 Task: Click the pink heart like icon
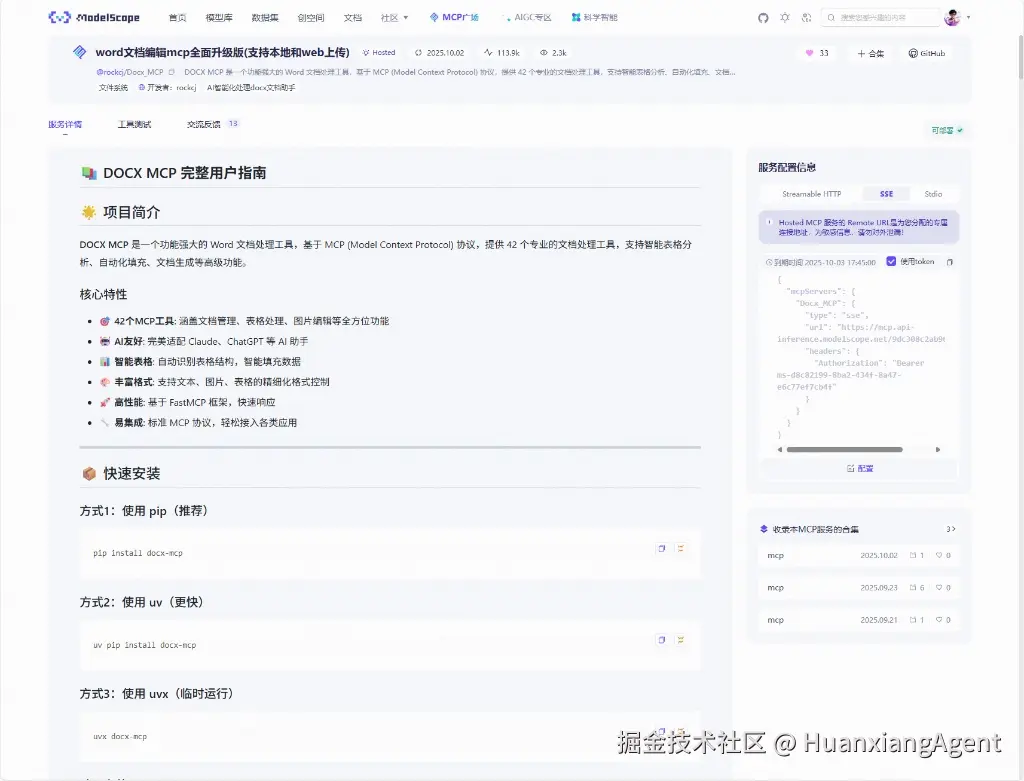(x=809, y=53)
